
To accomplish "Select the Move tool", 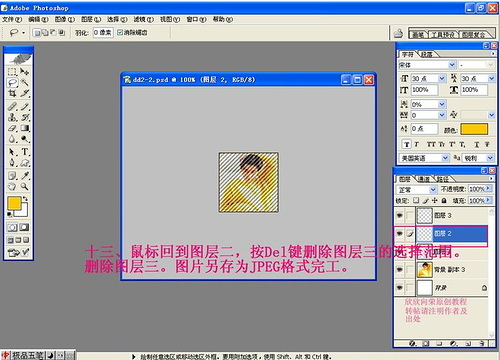I will [25, 71].
